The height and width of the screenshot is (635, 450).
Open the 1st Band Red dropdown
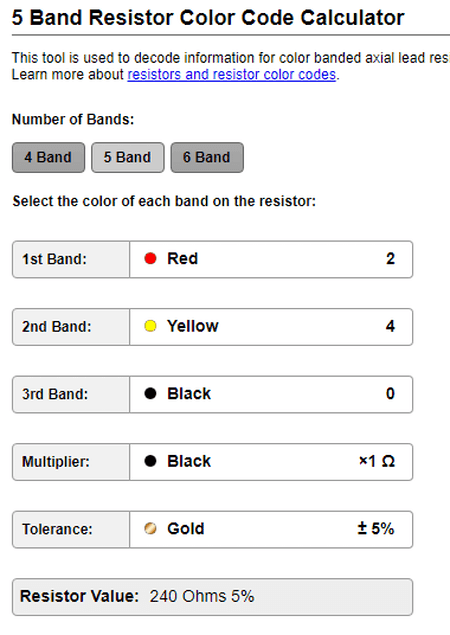[x=271, y=259]
